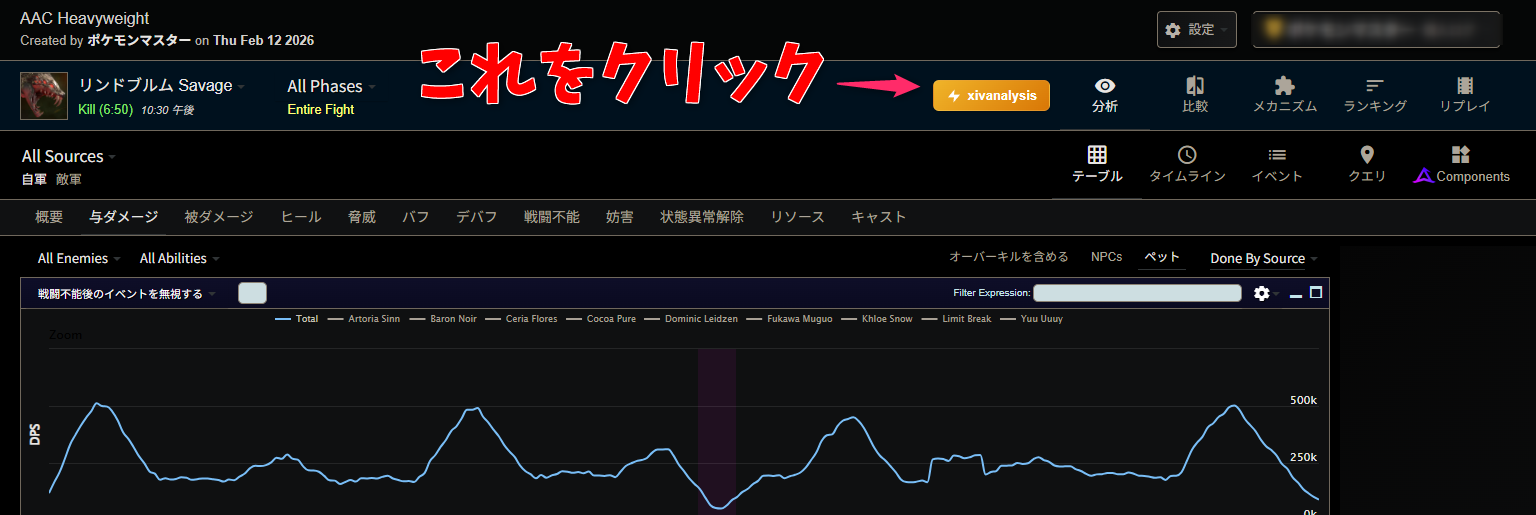Open the 分析 eye icon view

click(1105, 95)
